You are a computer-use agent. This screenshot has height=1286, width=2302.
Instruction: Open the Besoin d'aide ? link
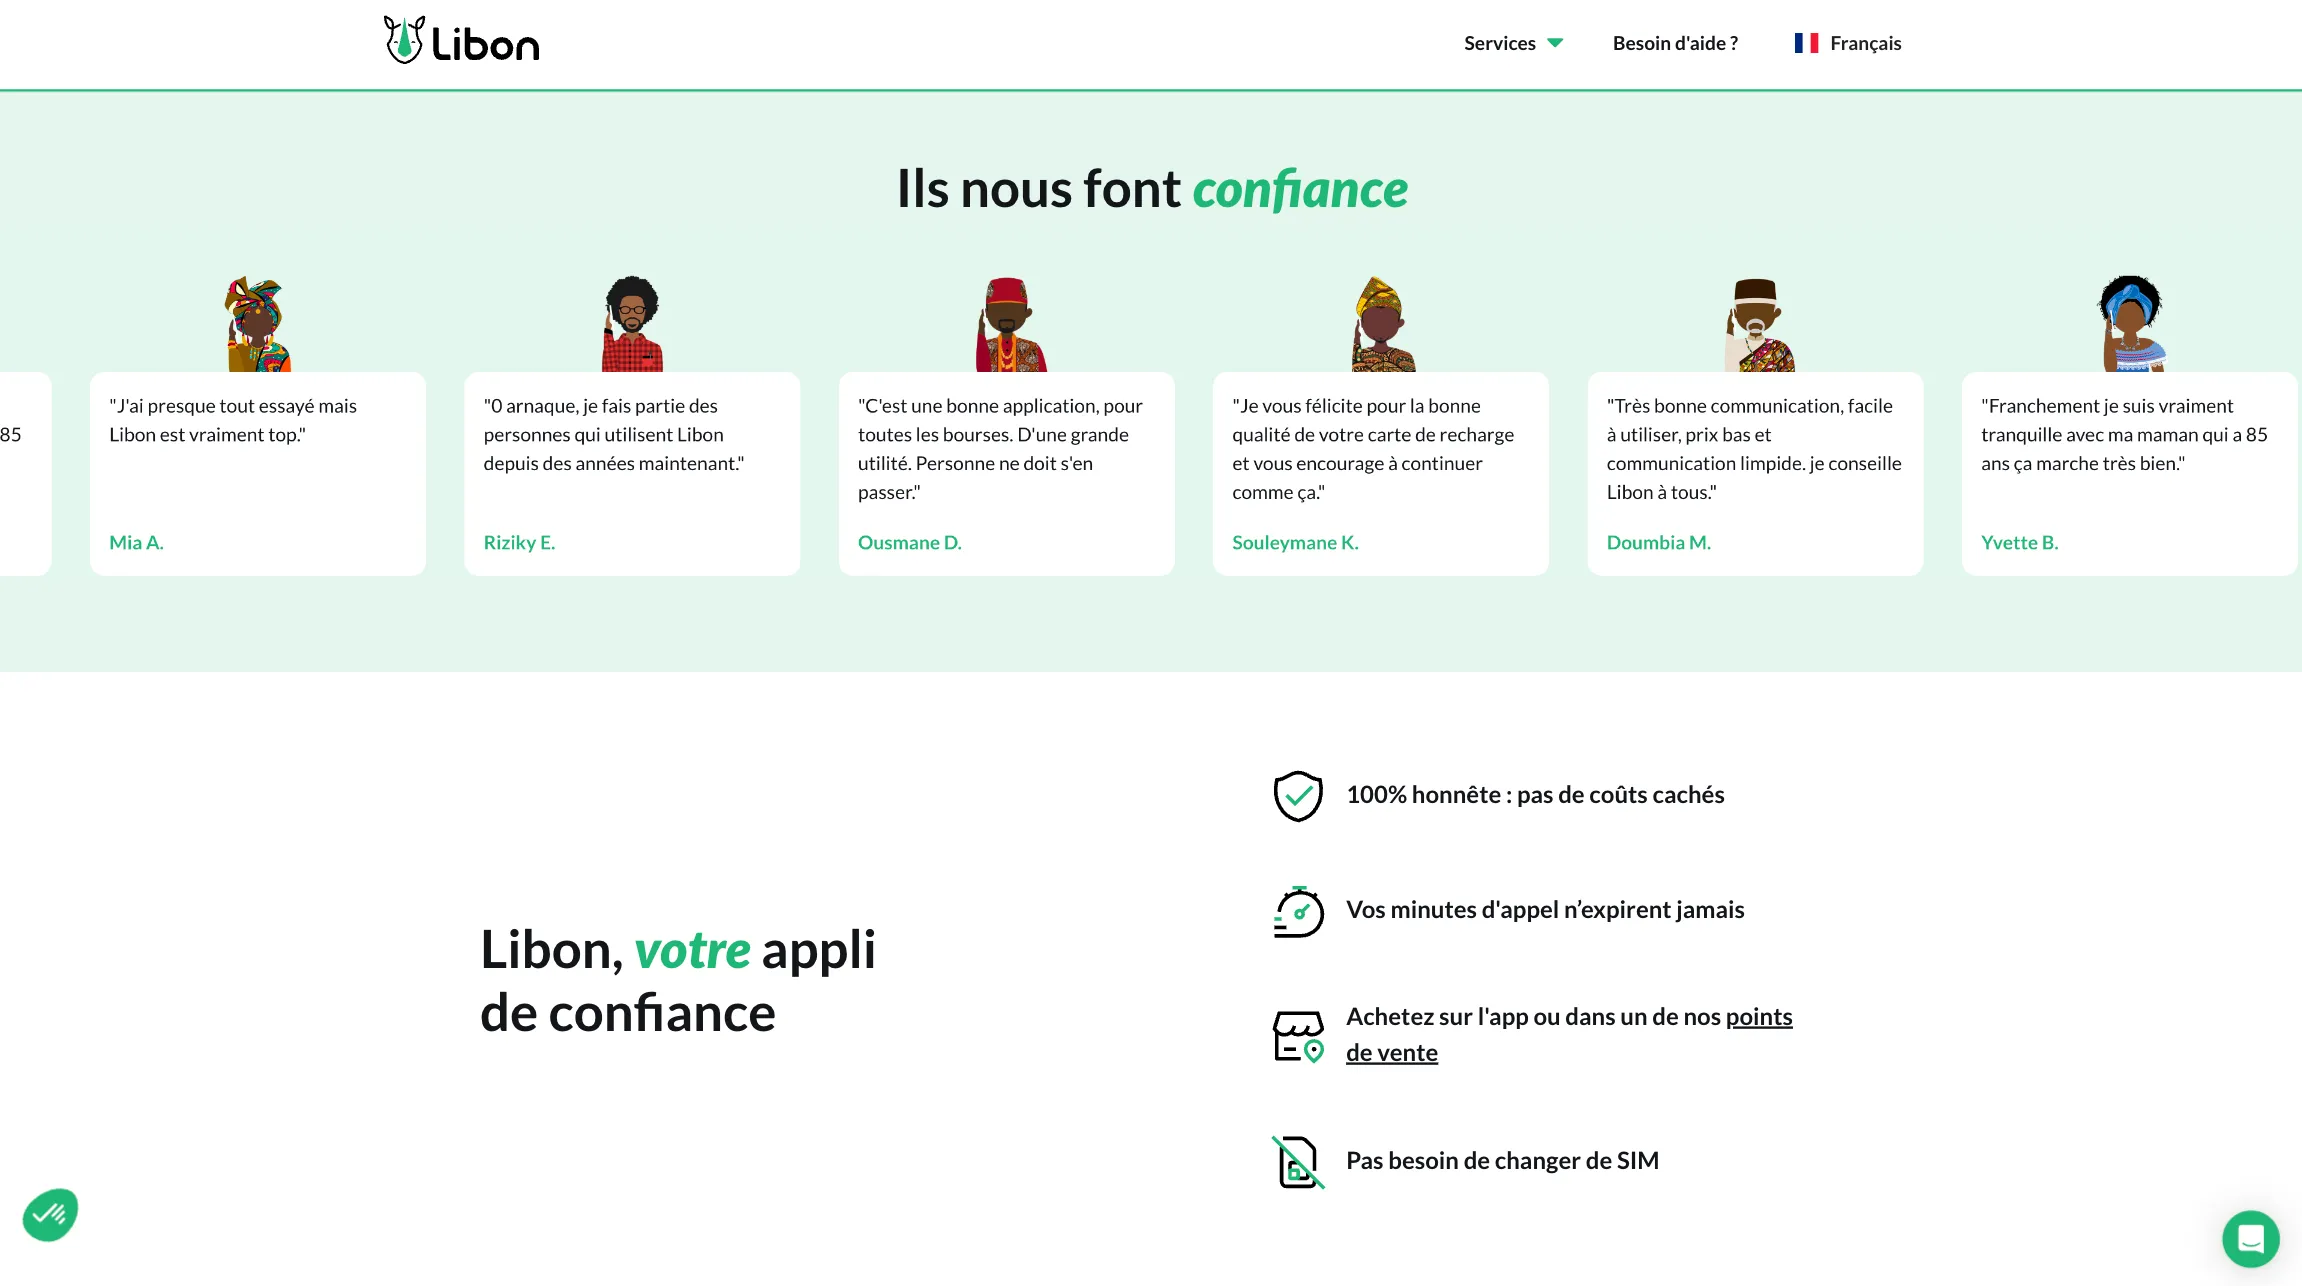[1675, 43]
